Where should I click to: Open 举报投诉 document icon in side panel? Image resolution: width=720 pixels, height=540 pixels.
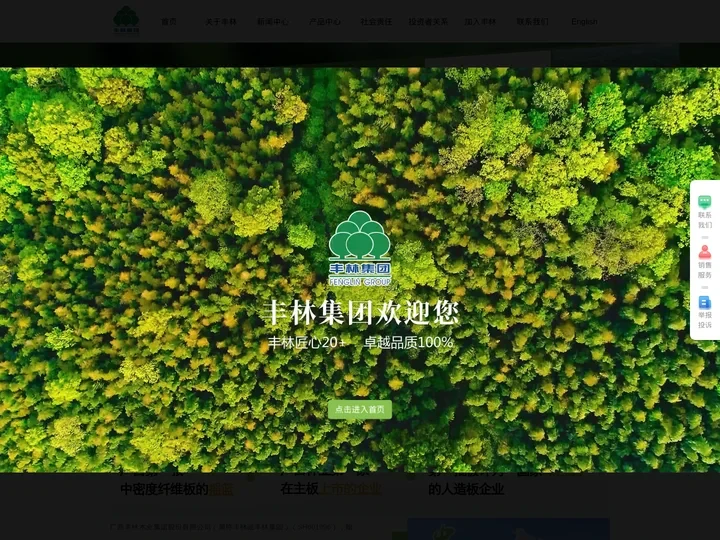pyautogui.click(x=704, y=302)
